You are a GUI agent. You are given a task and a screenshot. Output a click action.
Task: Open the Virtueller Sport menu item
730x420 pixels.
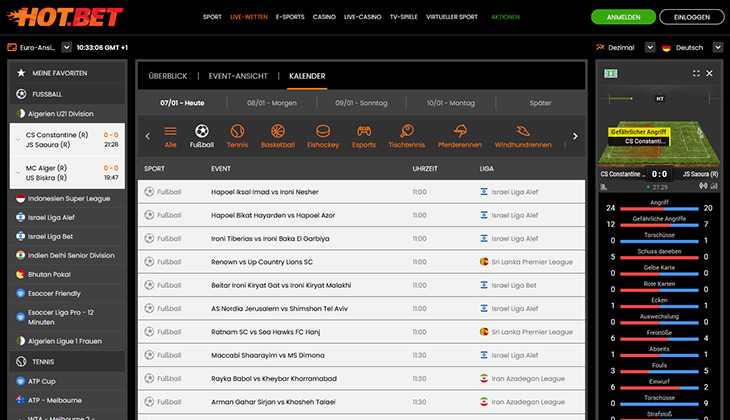(x=452, y=17)
